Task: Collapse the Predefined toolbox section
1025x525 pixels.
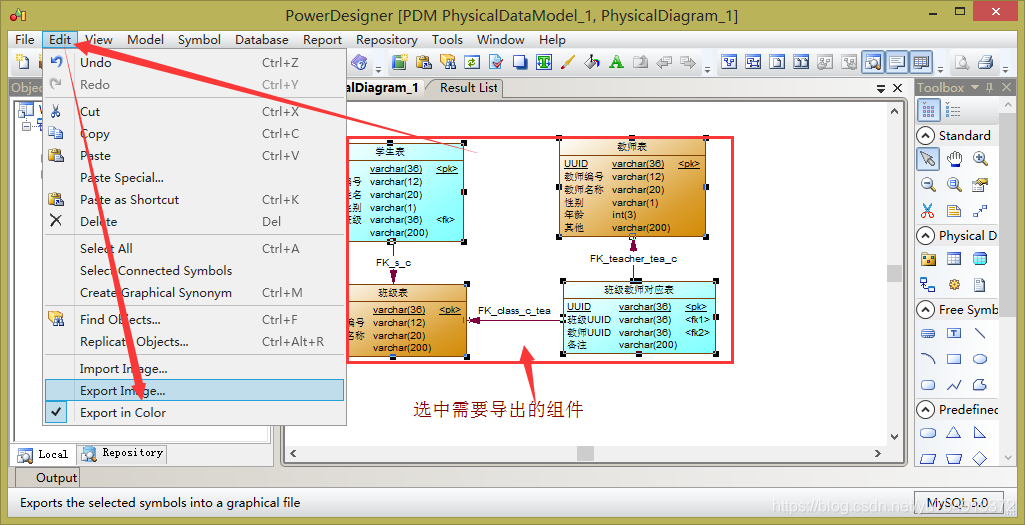Action: coord(925,410)
